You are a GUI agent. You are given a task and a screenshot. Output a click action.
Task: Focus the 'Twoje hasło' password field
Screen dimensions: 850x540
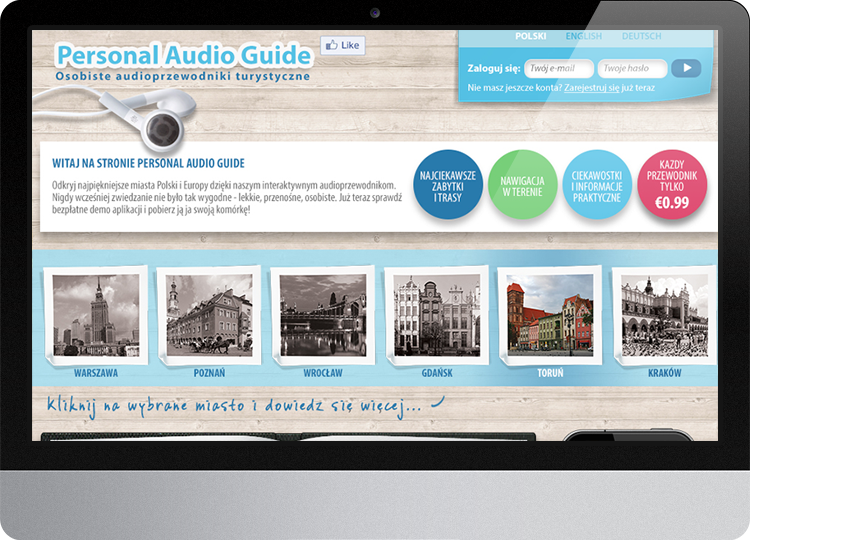pos(631,69)
